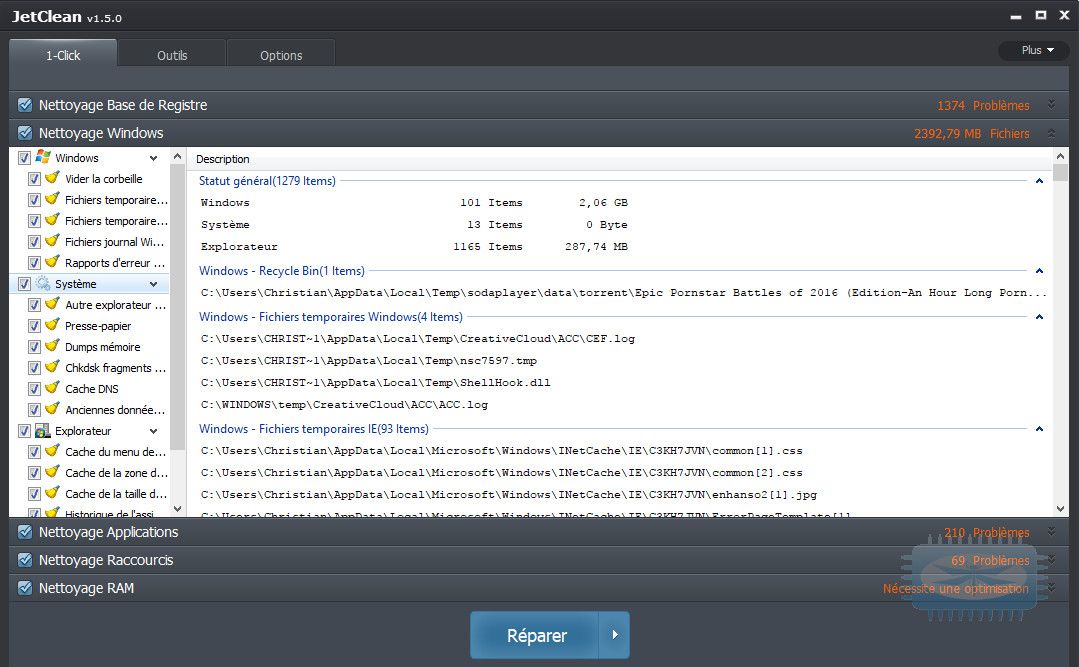Collapse the Windows tree category arrow
The image size is (1079, 667).
(153, 158)
